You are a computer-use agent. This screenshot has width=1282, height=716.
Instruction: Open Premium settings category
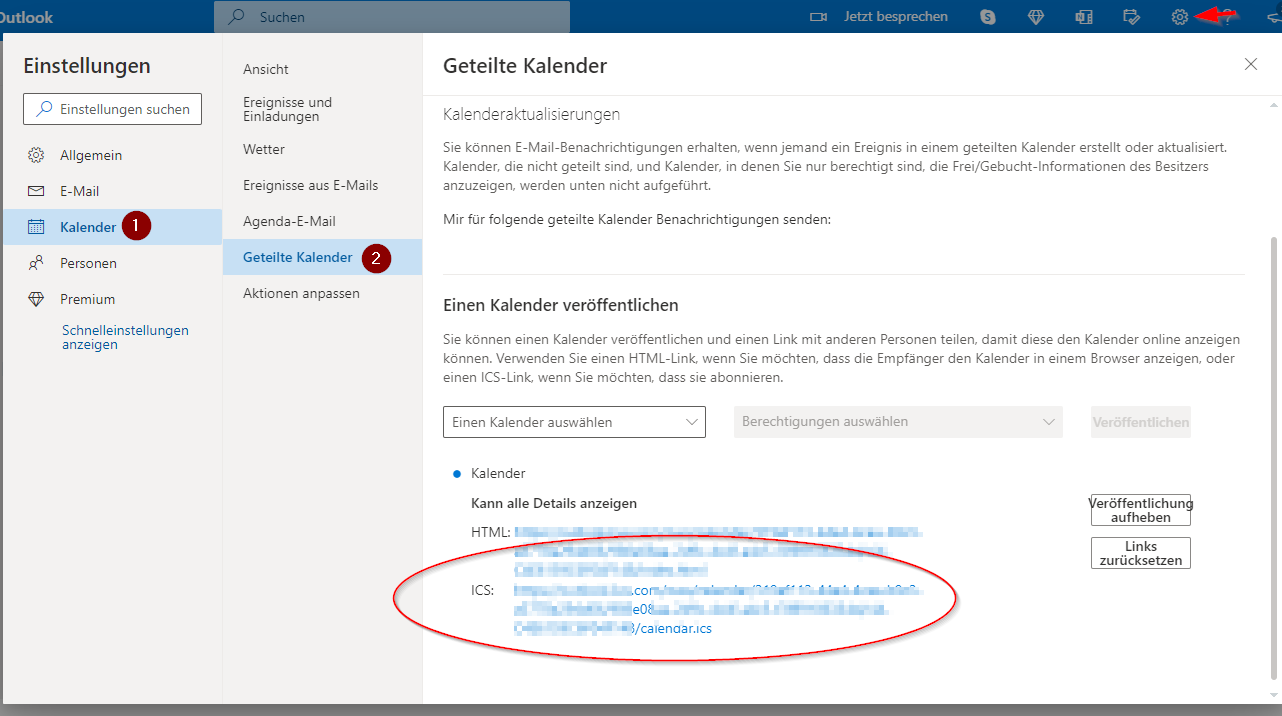[112, 299]
